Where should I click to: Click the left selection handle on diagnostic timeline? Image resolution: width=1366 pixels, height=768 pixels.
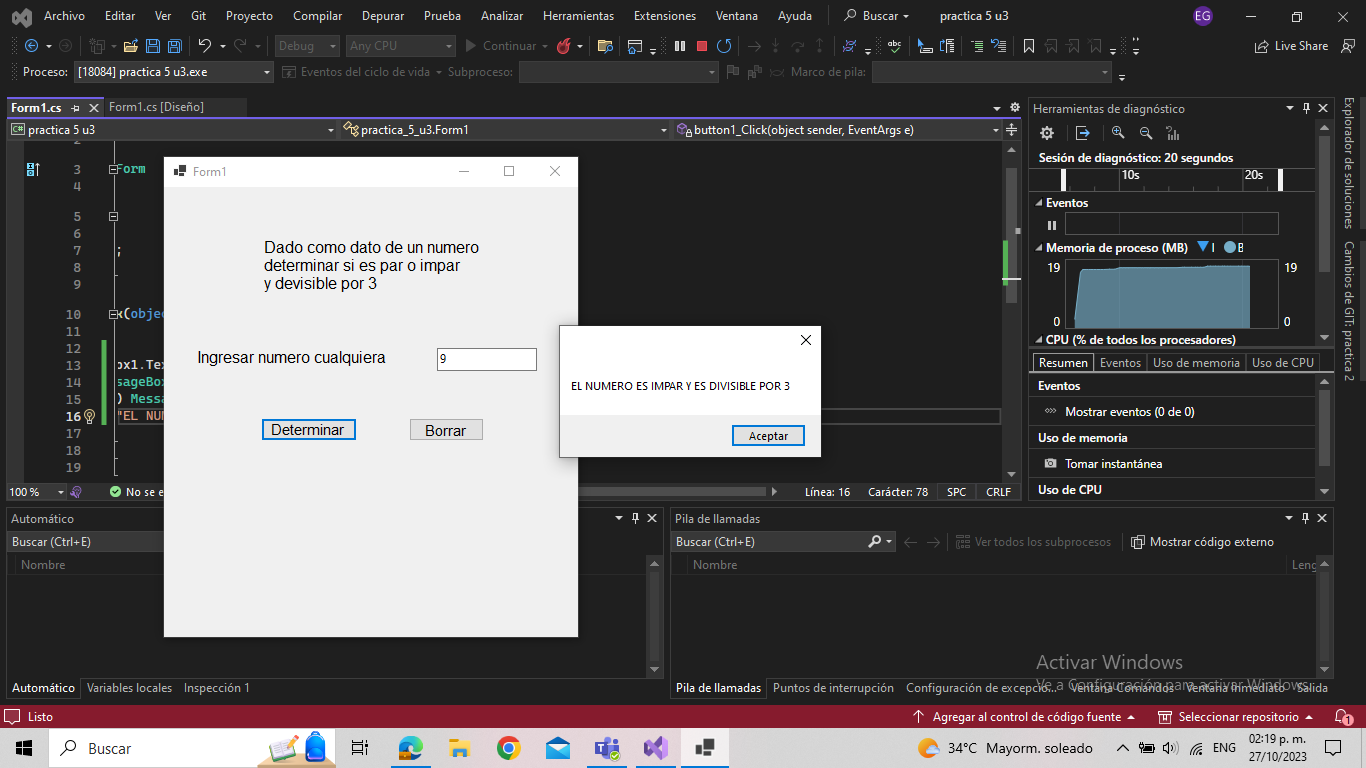1064,180
